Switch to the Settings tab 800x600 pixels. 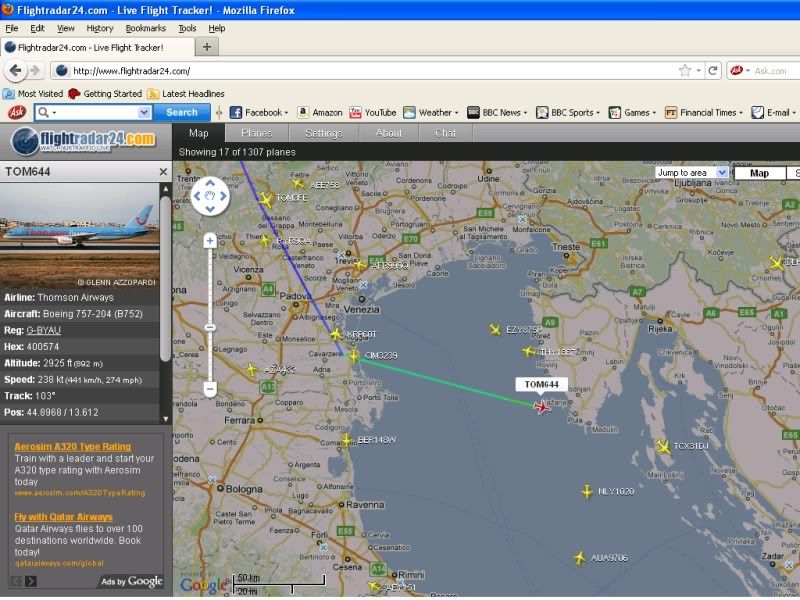(323, 133)
